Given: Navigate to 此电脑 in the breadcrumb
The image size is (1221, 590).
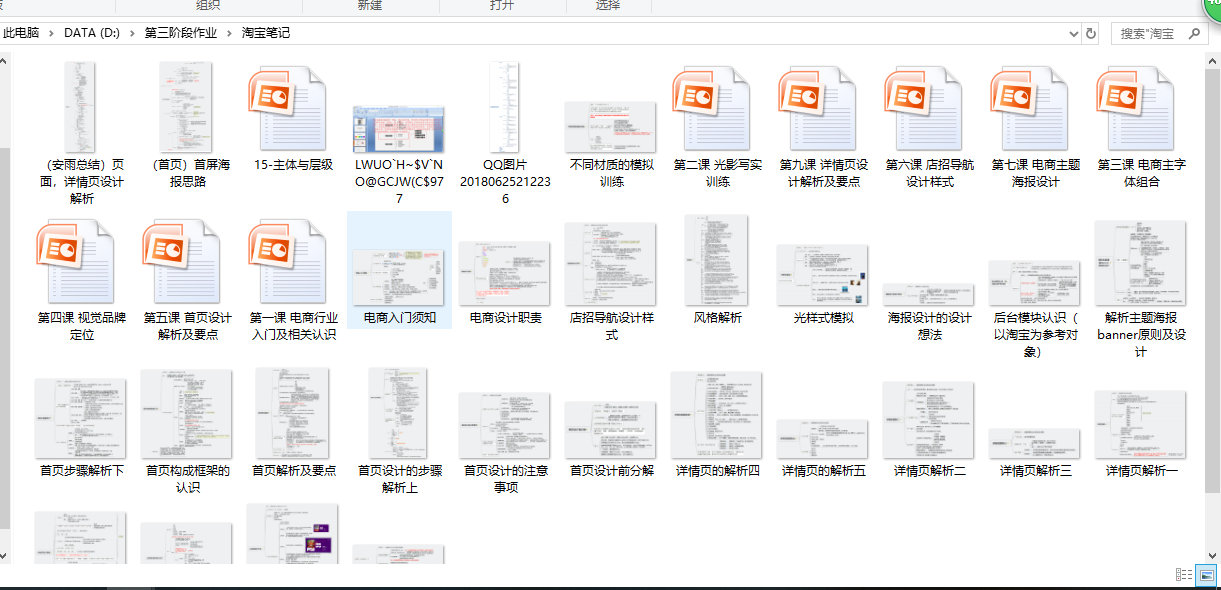Looking at the screenshot, I should [x=21, y=33].
